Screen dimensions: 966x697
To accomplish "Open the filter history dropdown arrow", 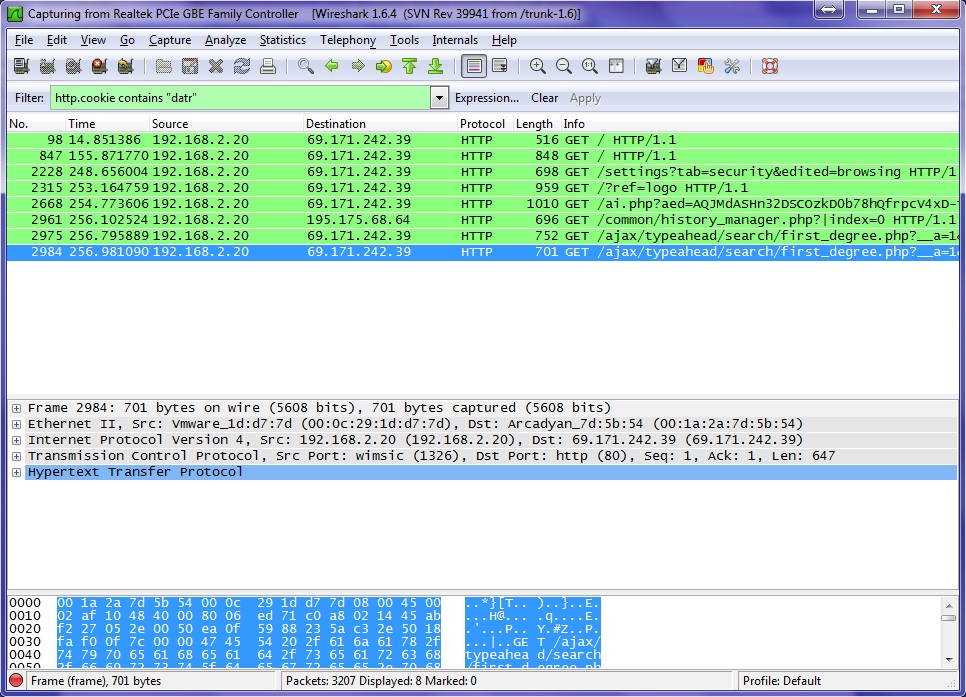I will (439, 98).
